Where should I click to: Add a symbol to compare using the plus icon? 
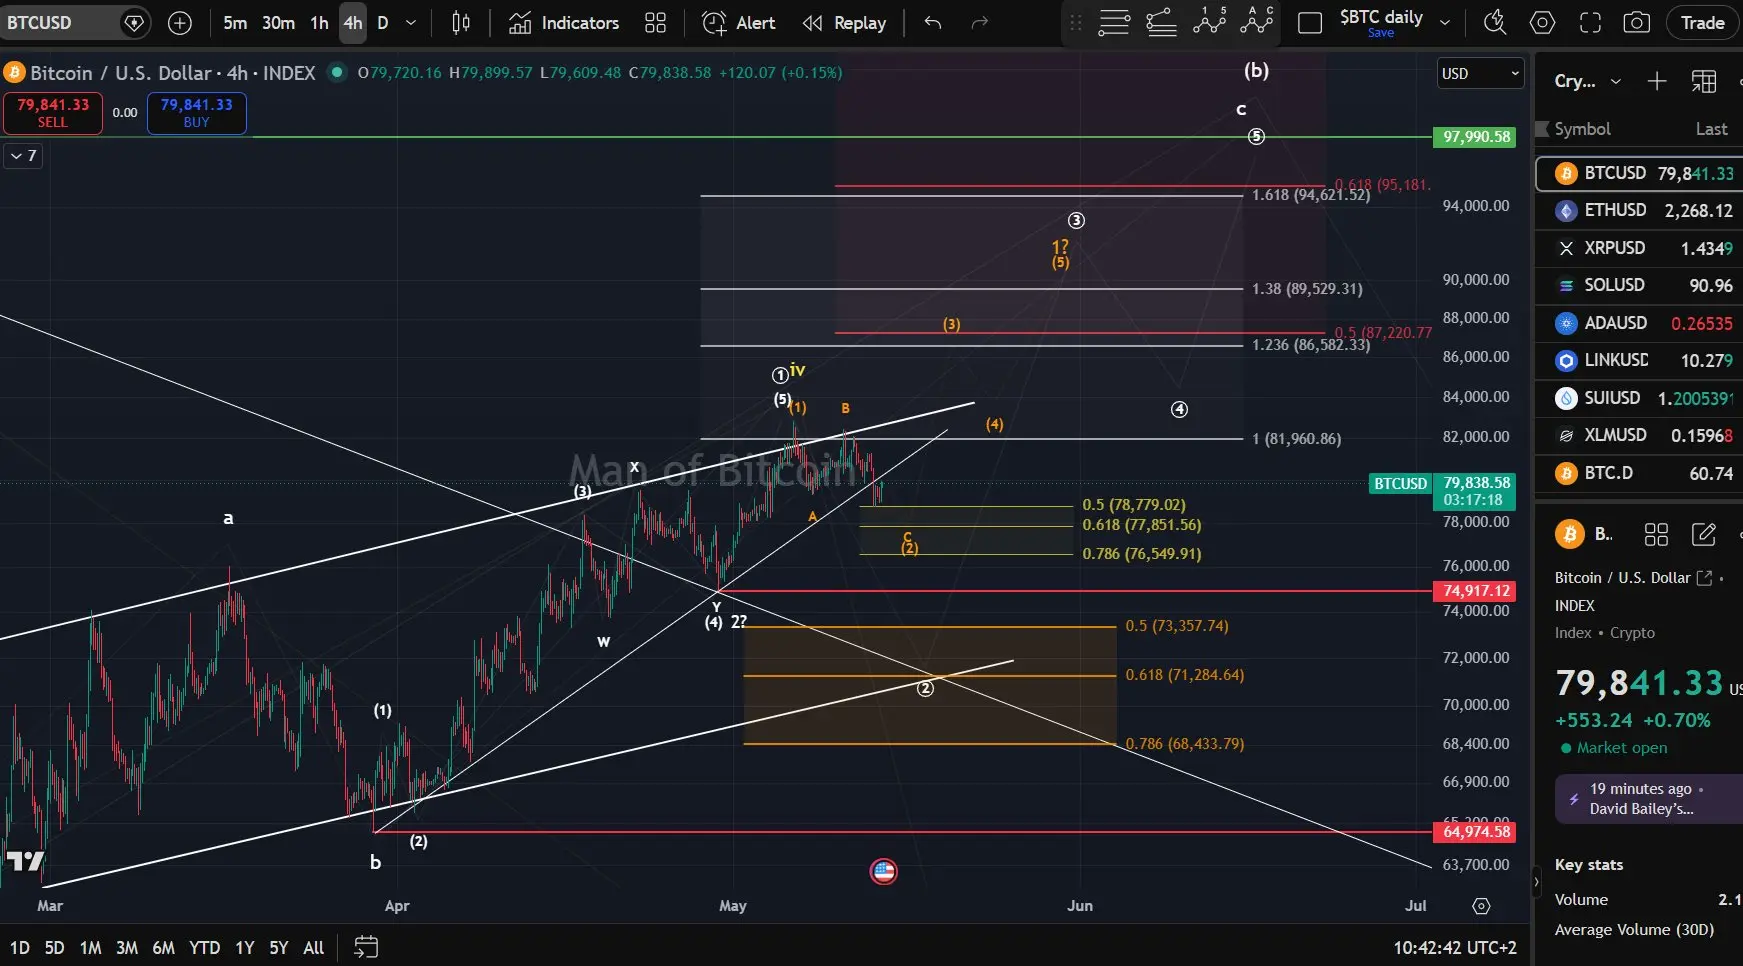coord(180,22)
